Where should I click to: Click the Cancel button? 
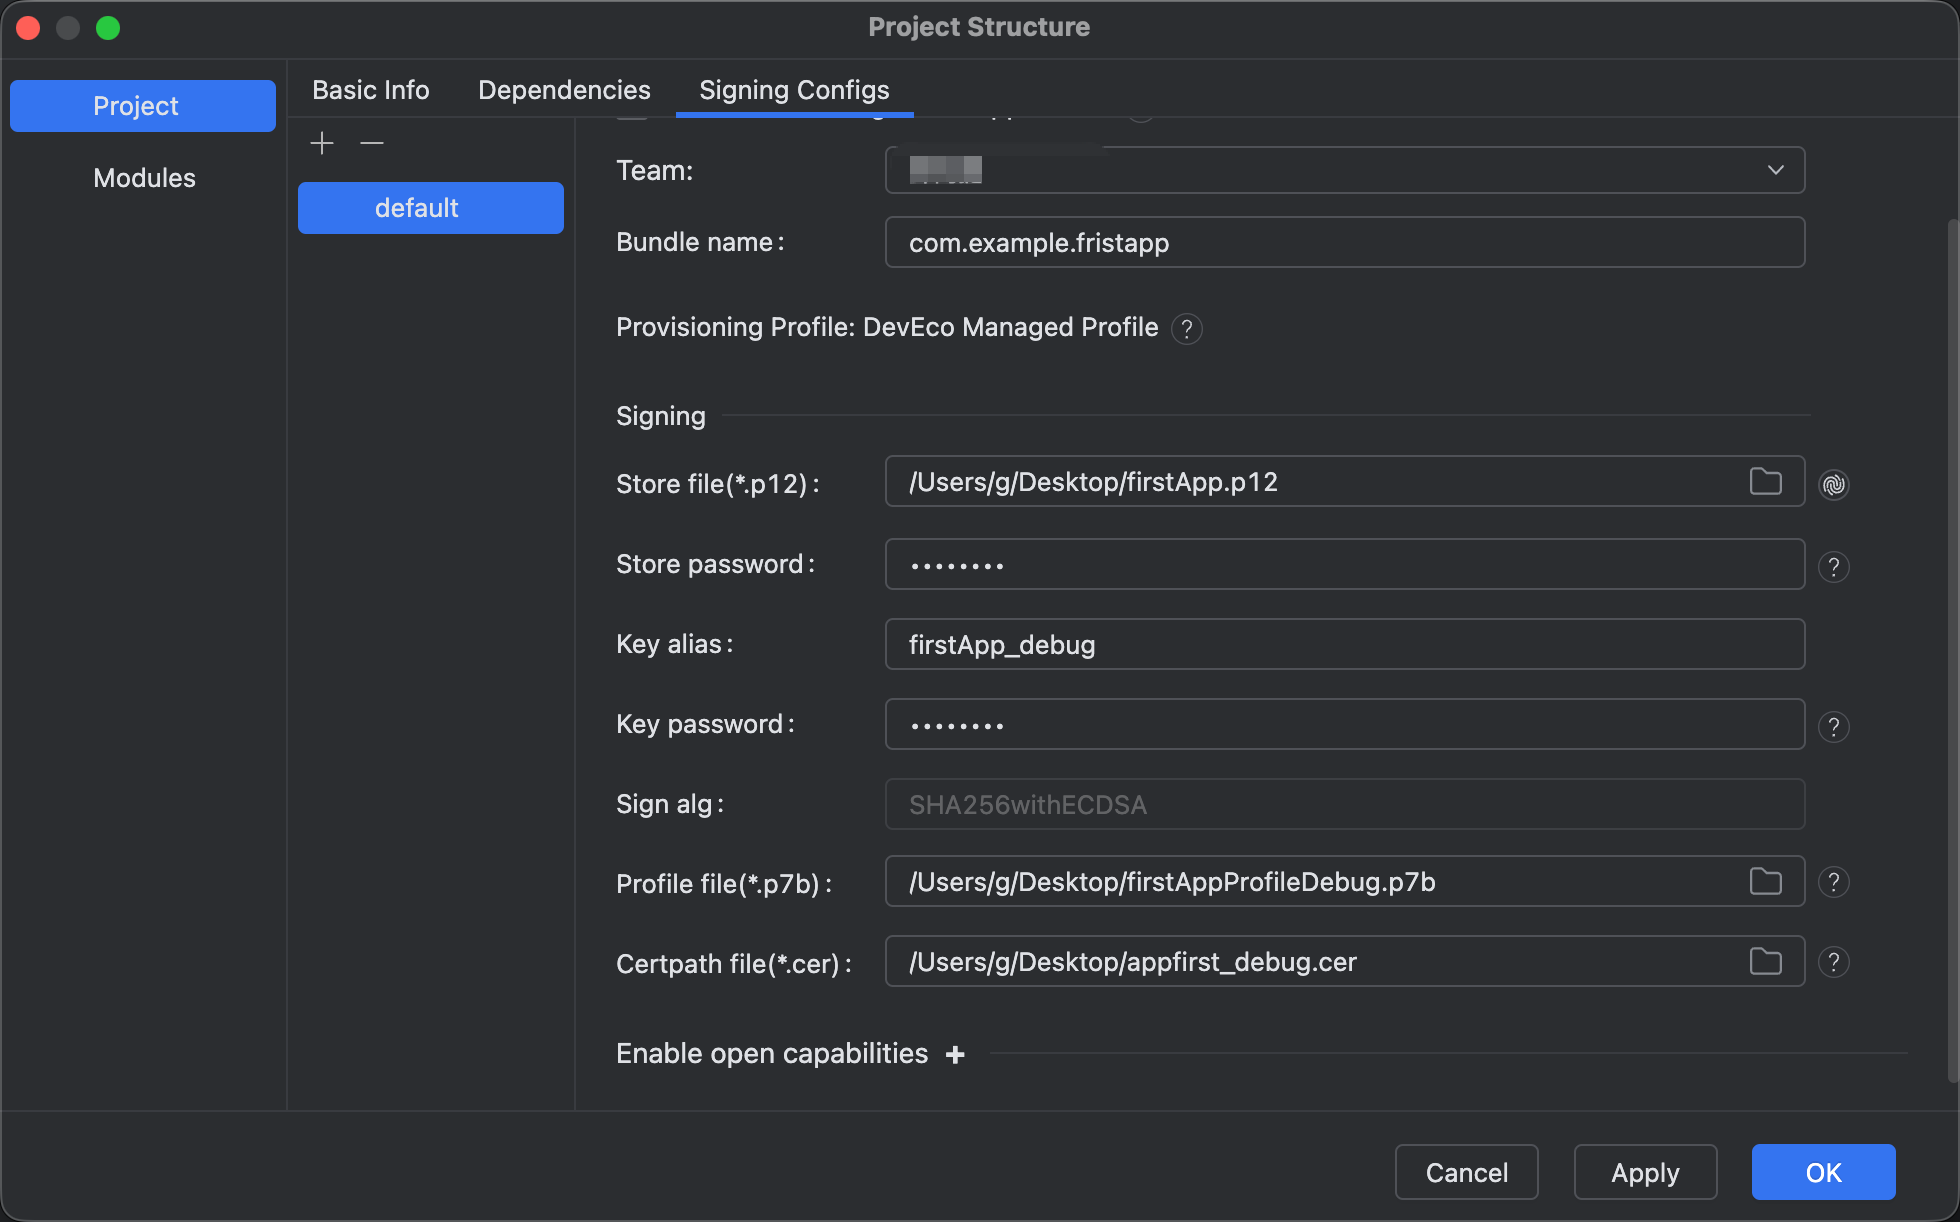1466,1172
